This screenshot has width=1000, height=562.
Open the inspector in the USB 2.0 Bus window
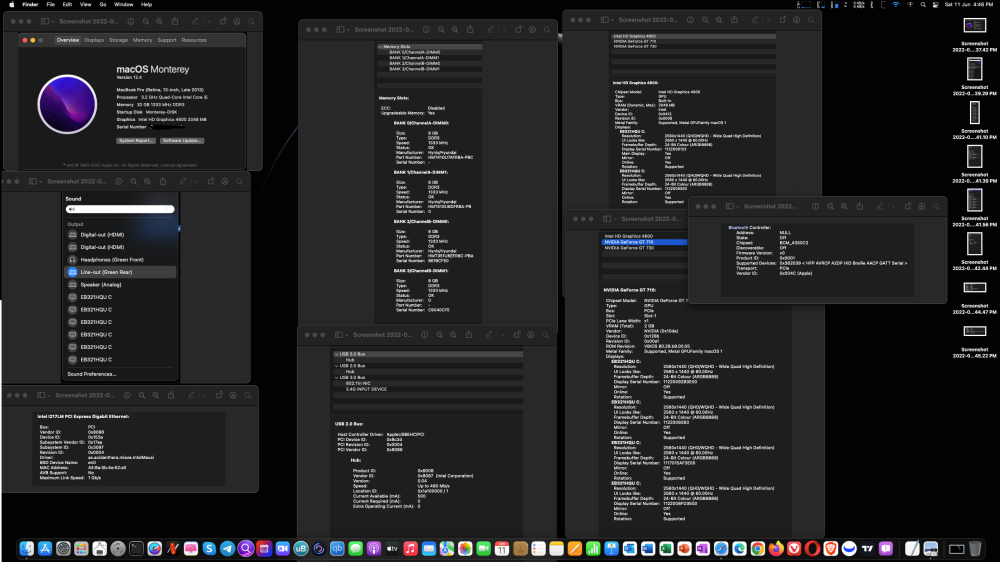point(424,335)
